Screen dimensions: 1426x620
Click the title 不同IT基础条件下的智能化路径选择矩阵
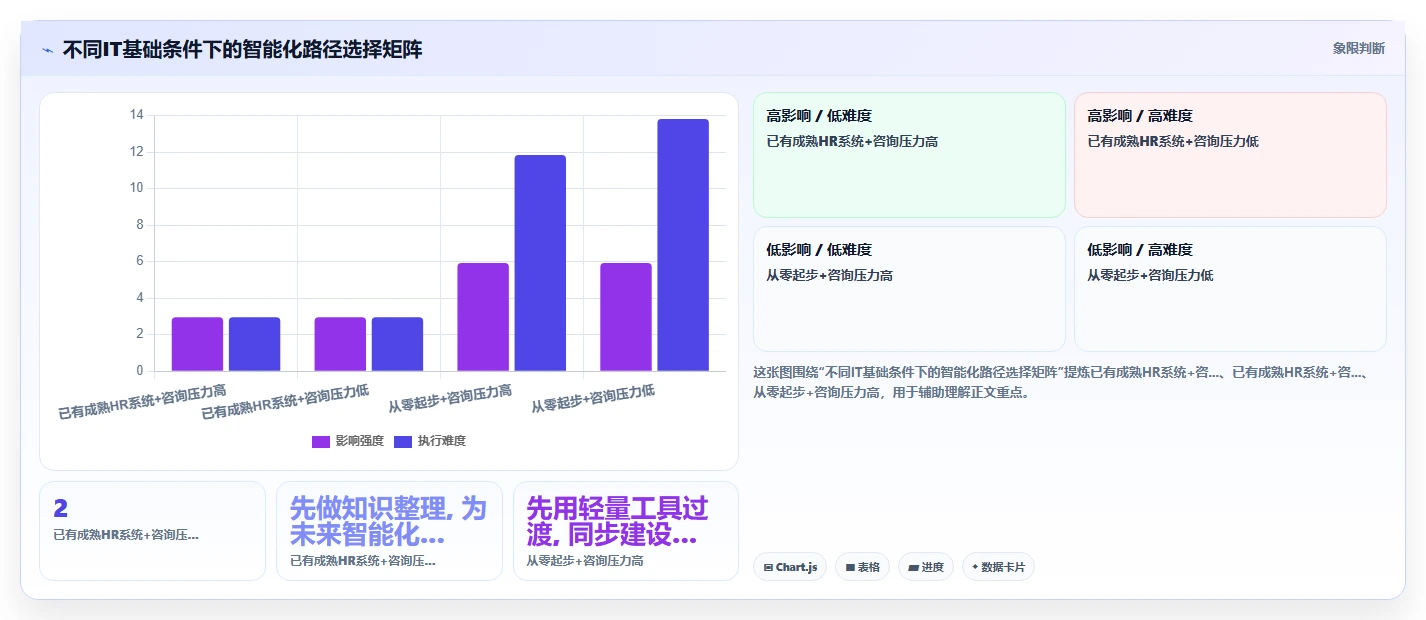point(242,49)
